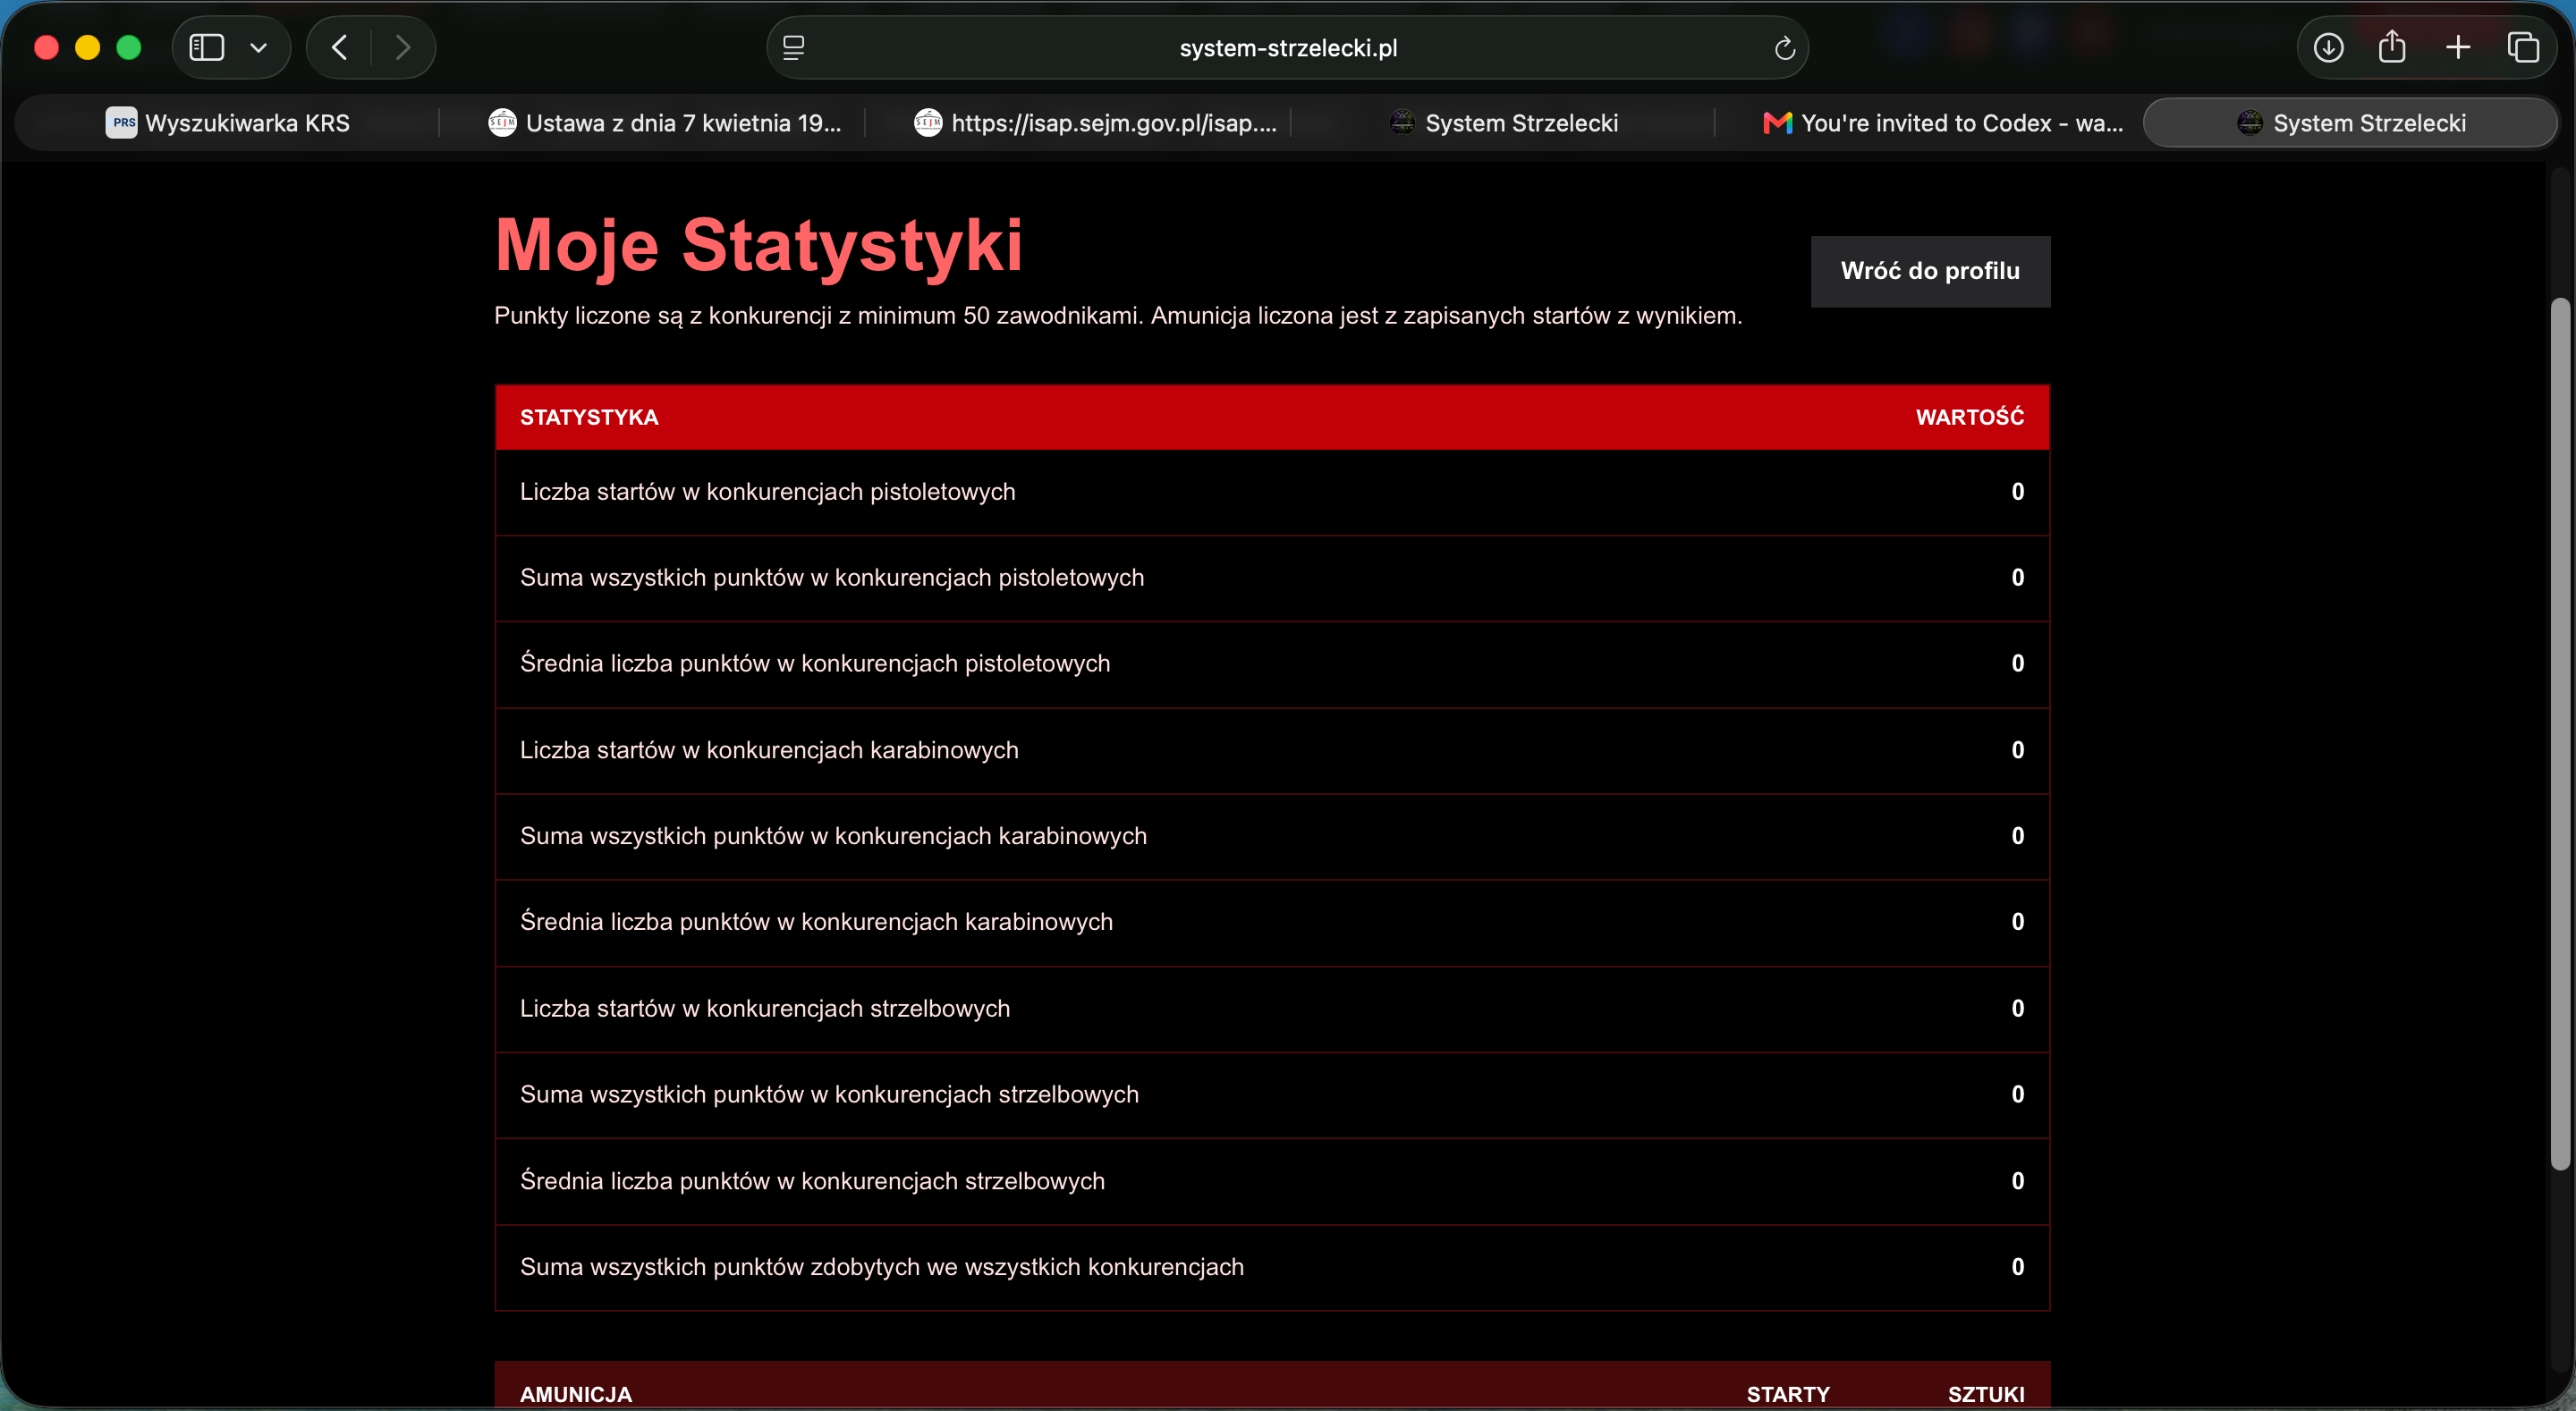Screen dimensions: 2576x1411
Task: Click the KRS favicon on first tab
Action: pyautogui.click(x=121, y=123)
